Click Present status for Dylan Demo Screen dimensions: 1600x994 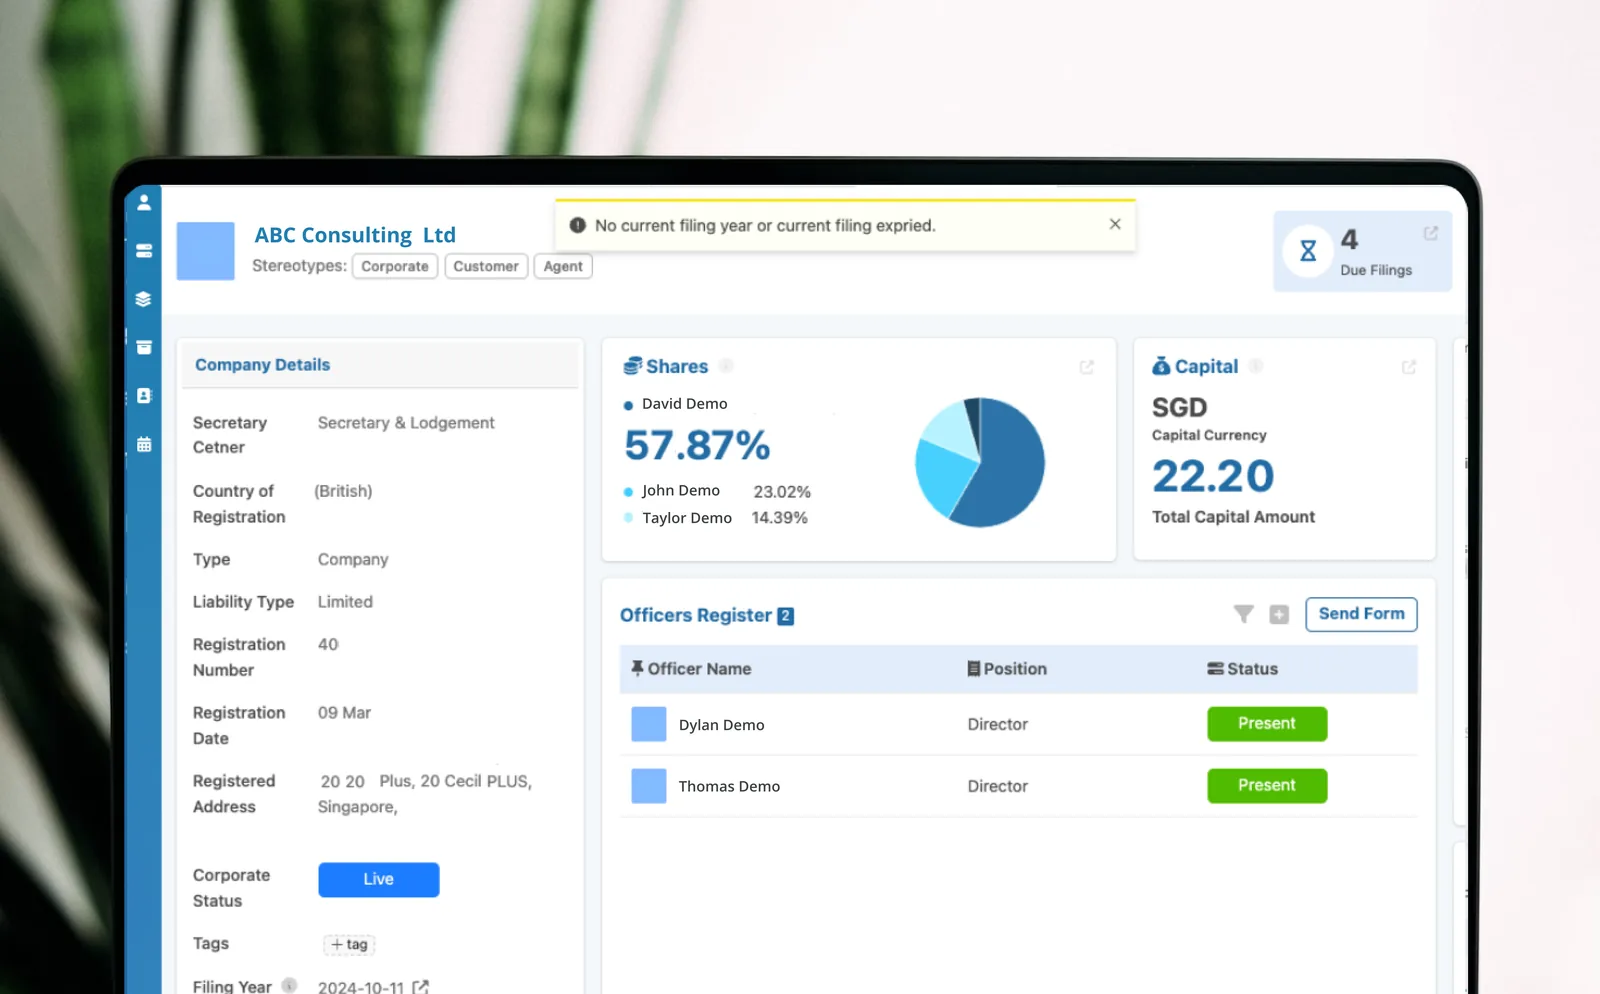pos(1267,724)
